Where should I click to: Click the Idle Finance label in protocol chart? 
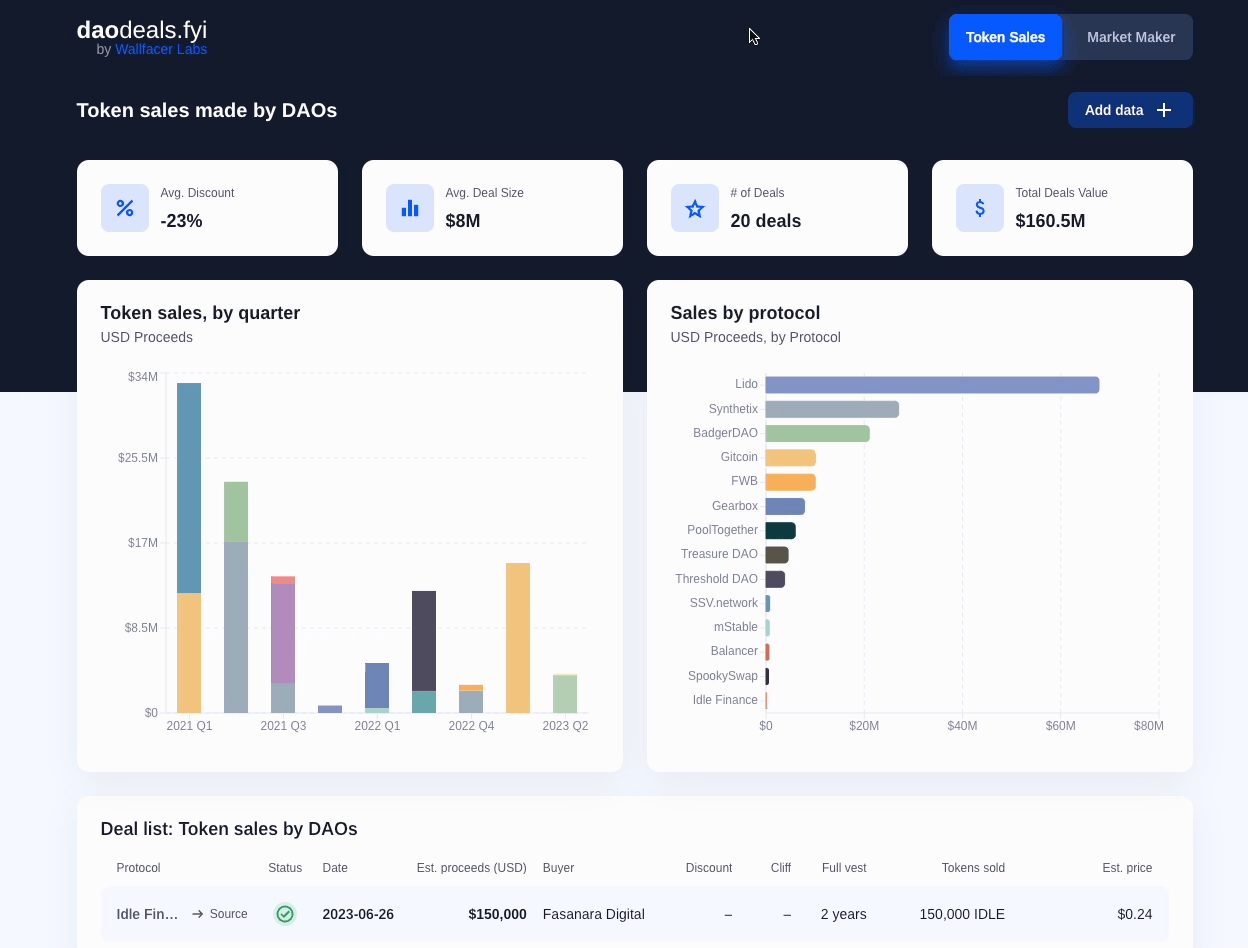pyautogui.click(x=725, y=700)
